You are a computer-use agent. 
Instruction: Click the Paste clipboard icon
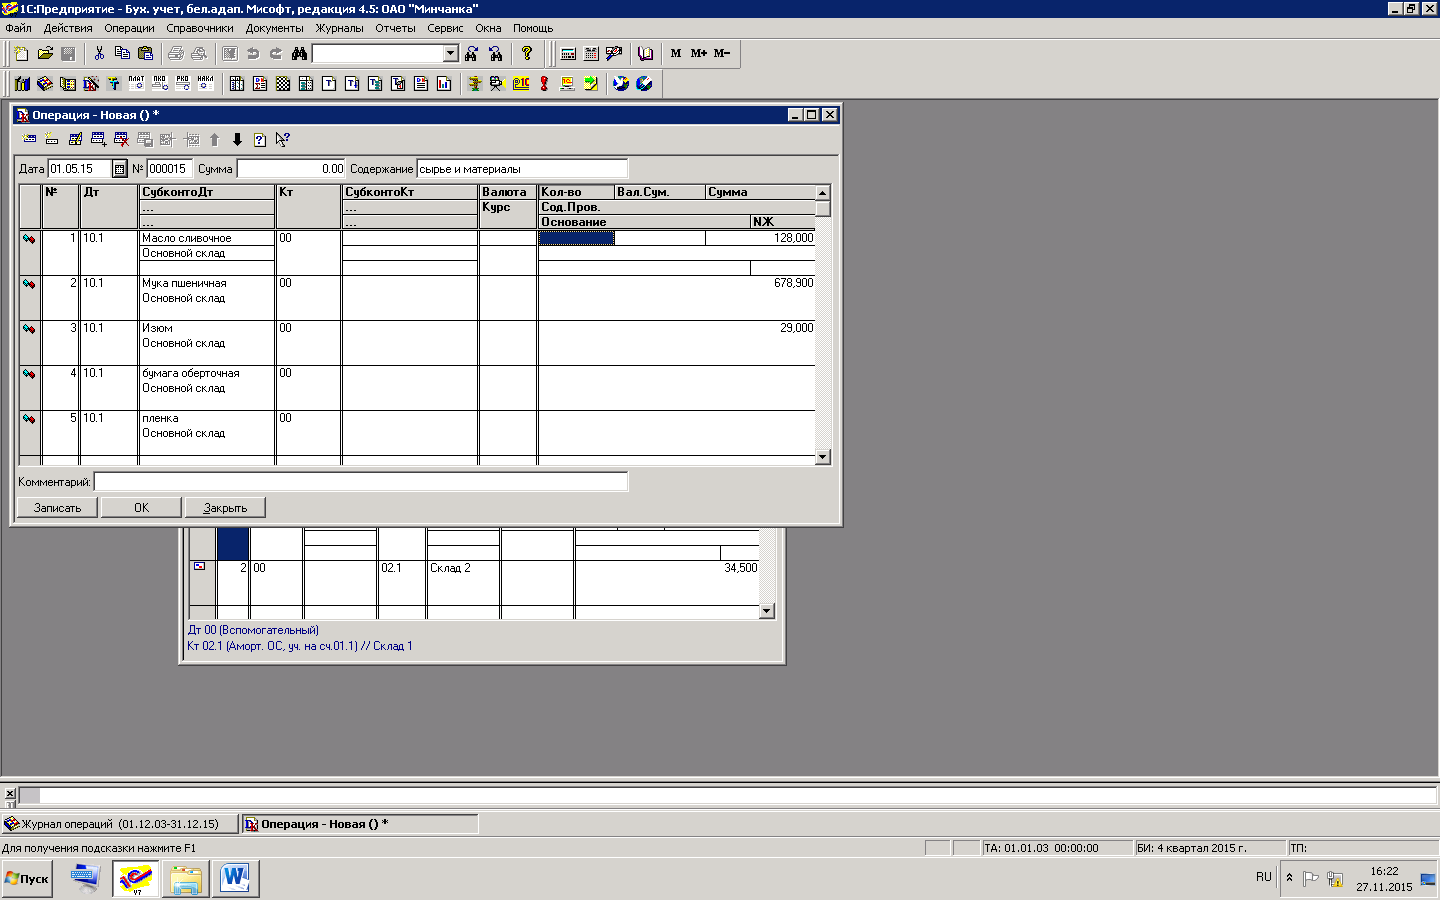(x=146, y=53)
